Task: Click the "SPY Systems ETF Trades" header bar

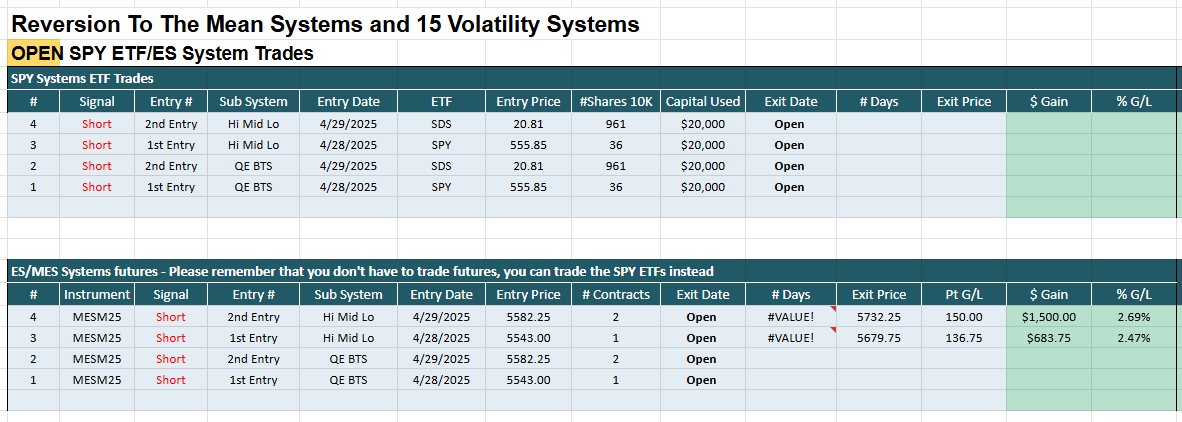Action: pos(82,79)
